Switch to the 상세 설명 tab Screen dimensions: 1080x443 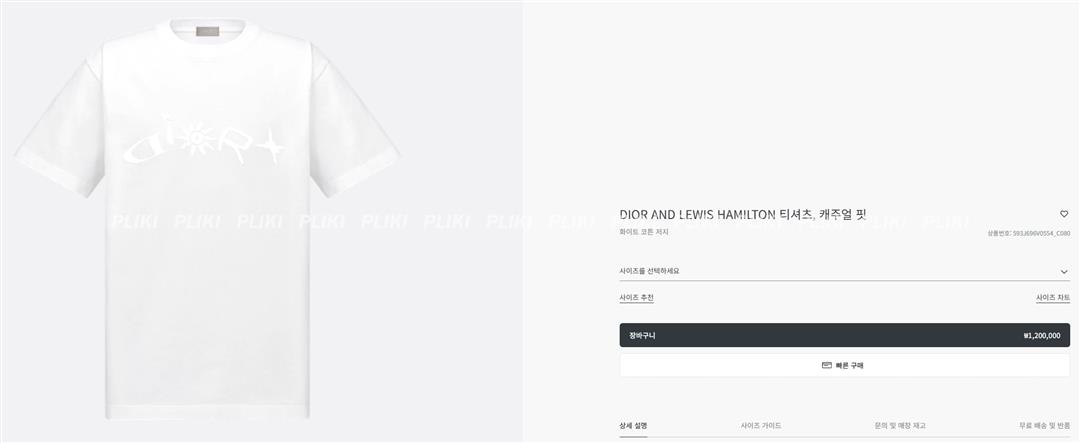[633, 426]
